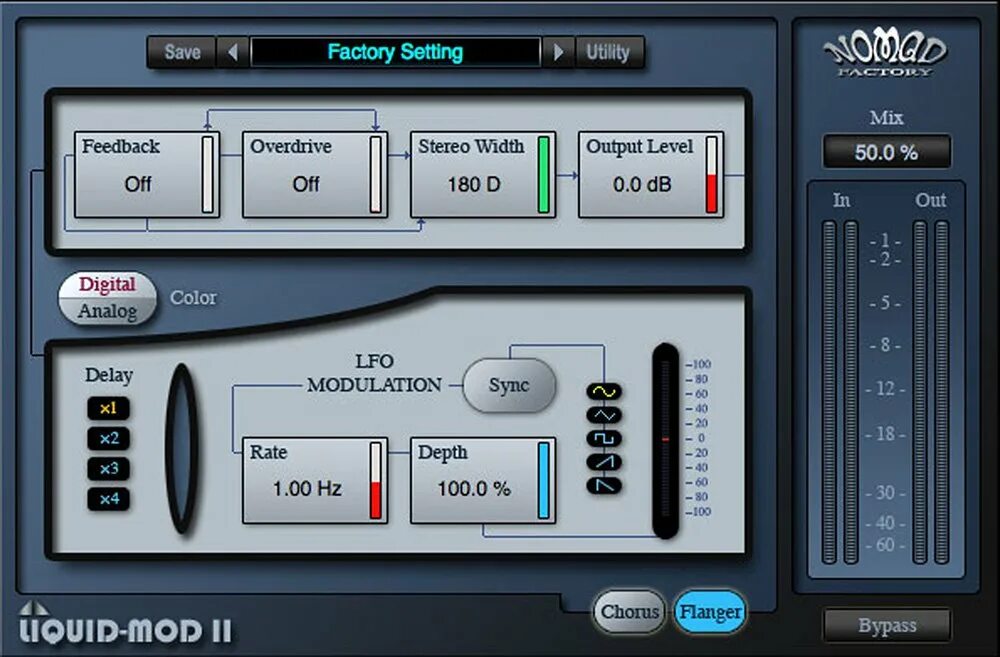Screen dimensions: 1000x657
Task: Click the oval Delay knob
Action: tap(182, 448)
